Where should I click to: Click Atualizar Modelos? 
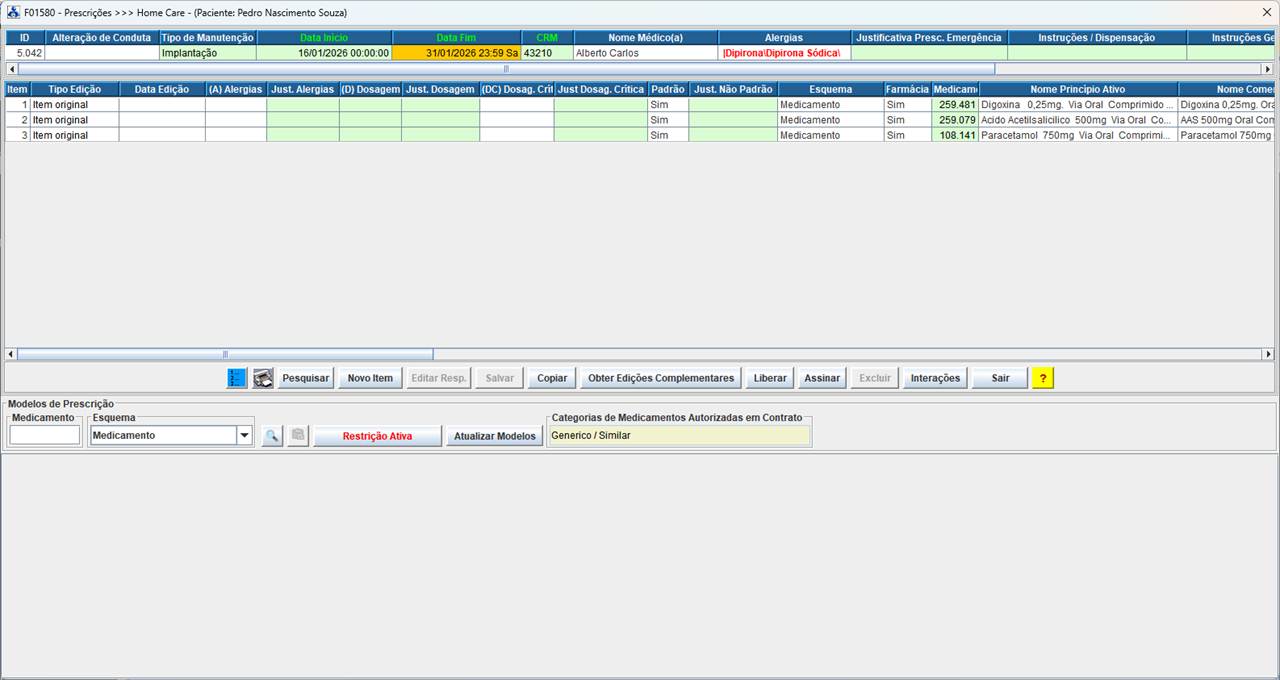494,436
